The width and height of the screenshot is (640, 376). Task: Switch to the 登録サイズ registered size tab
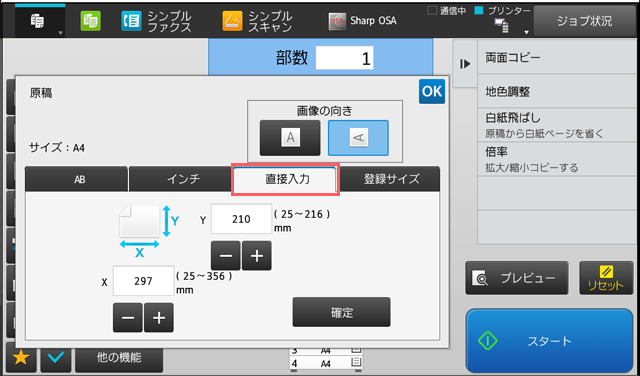(390, 179)
